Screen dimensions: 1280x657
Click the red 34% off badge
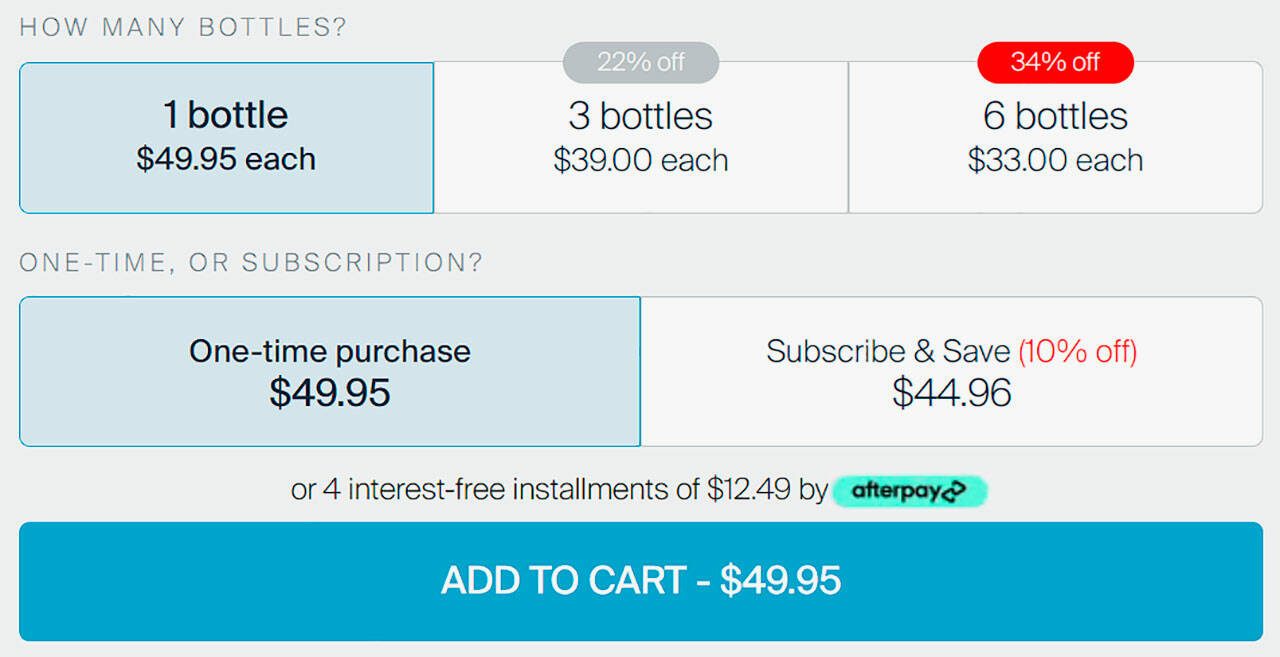(1055, 62)
